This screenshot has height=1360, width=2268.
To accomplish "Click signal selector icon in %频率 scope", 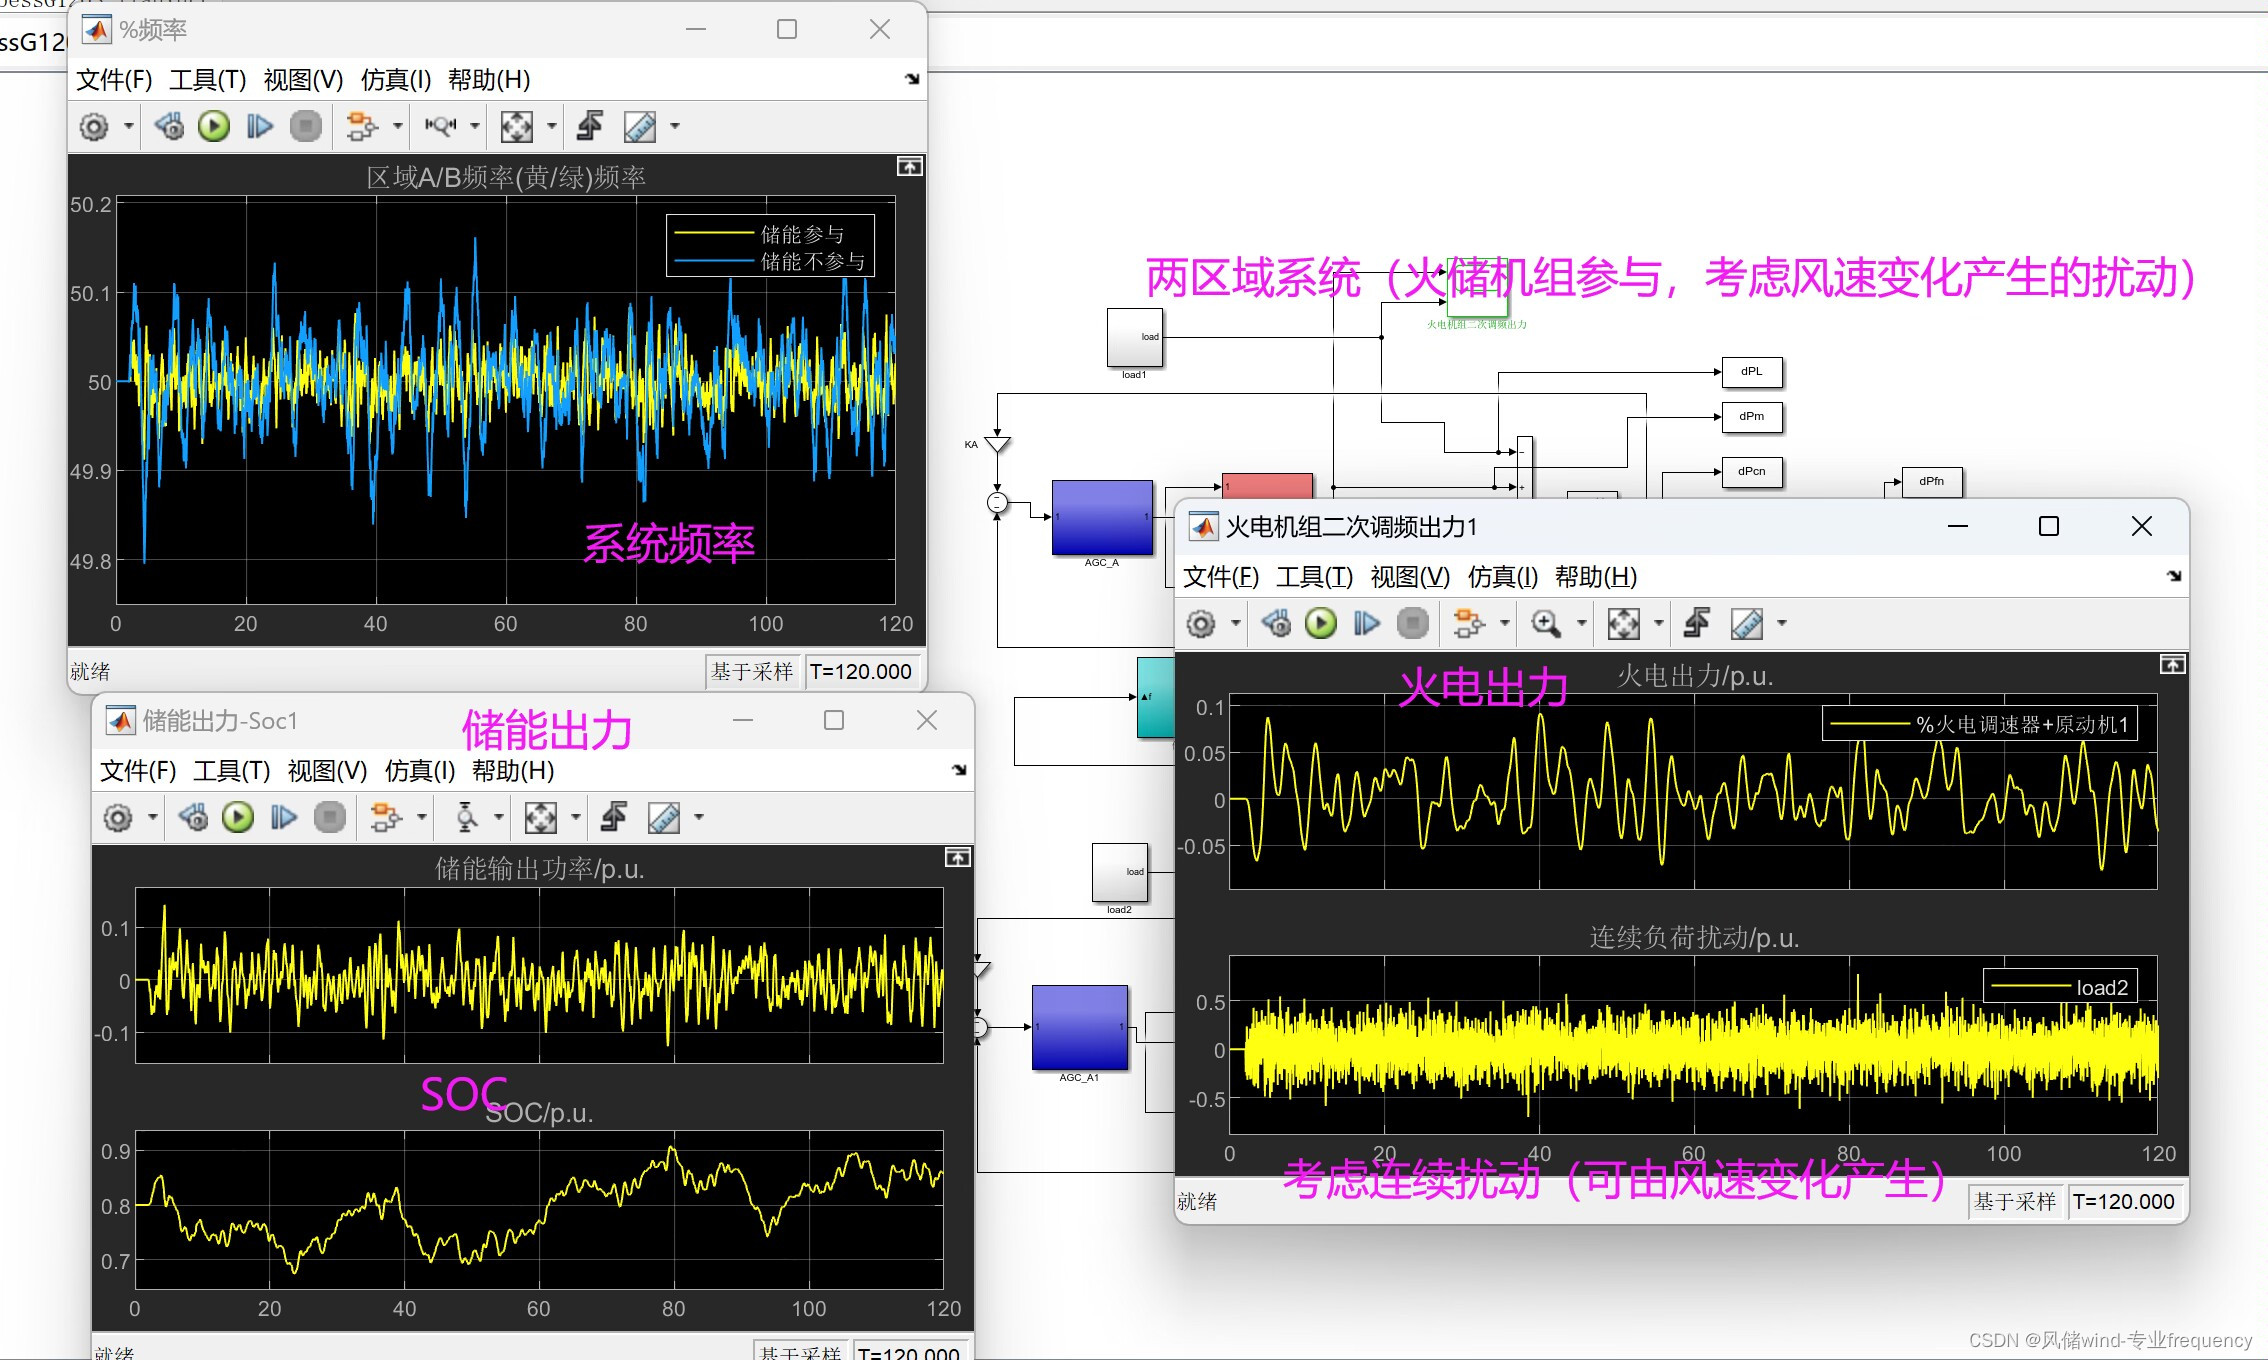I will [x=362, y=127].
